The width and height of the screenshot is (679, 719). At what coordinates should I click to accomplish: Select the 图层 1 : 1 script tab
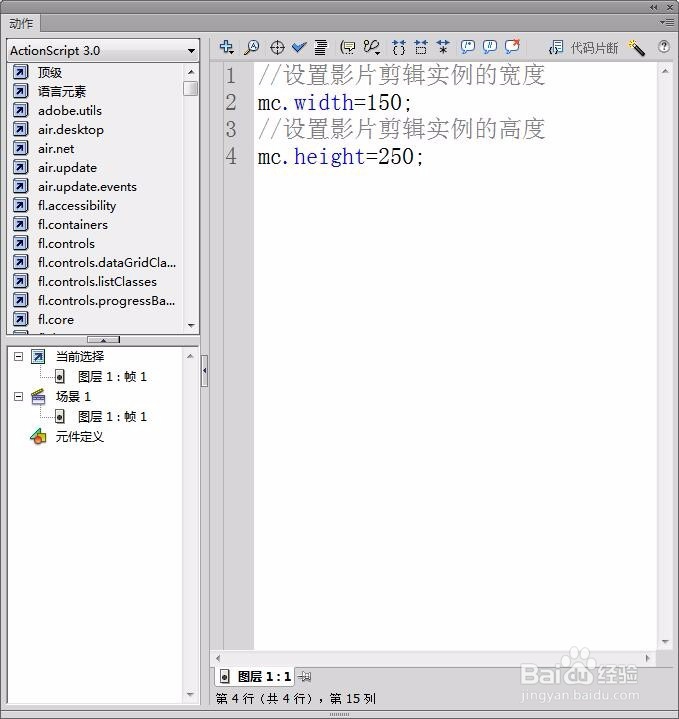[255, 676]
